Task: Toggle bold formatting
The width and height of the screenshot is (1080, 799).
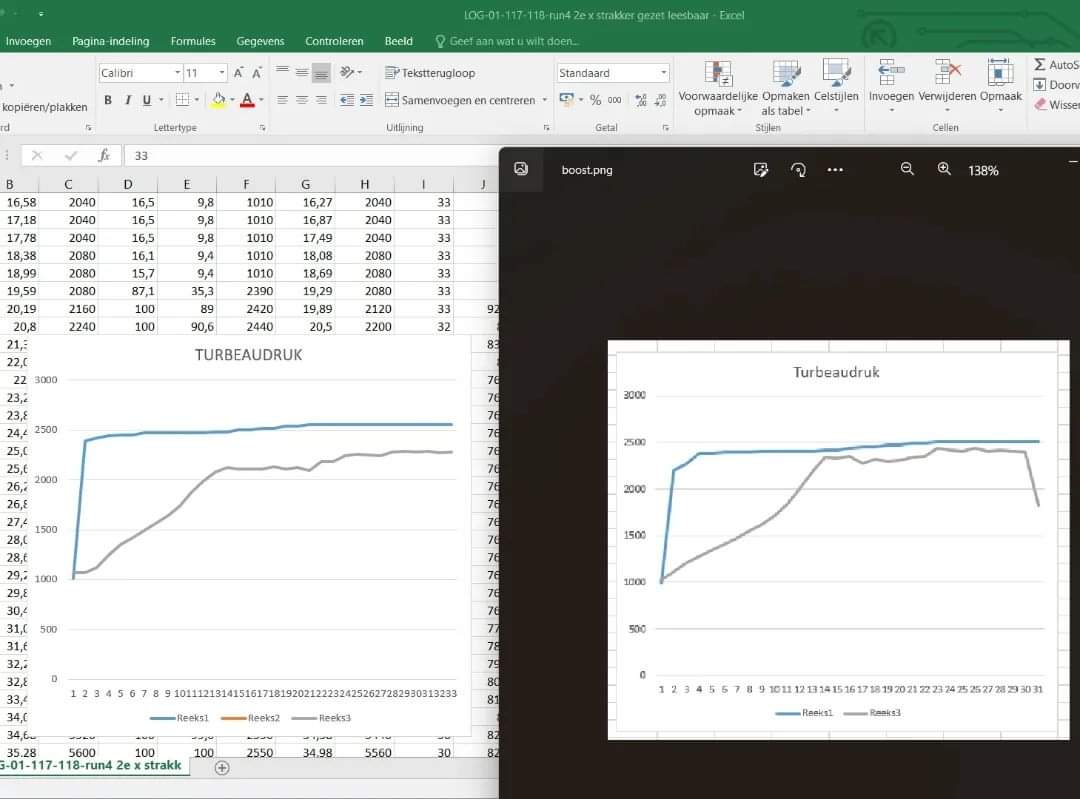Action: click(108, 100)
